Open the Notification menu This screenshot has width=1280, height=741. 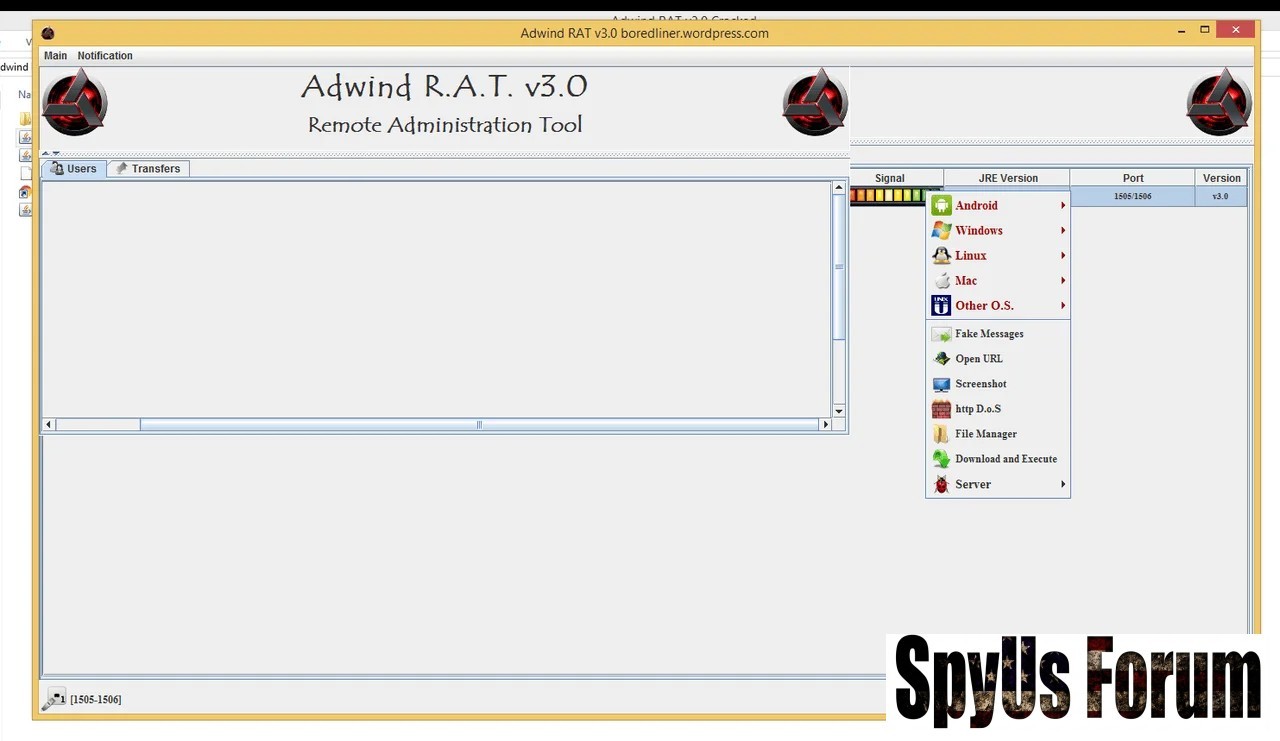click(105, 56)
